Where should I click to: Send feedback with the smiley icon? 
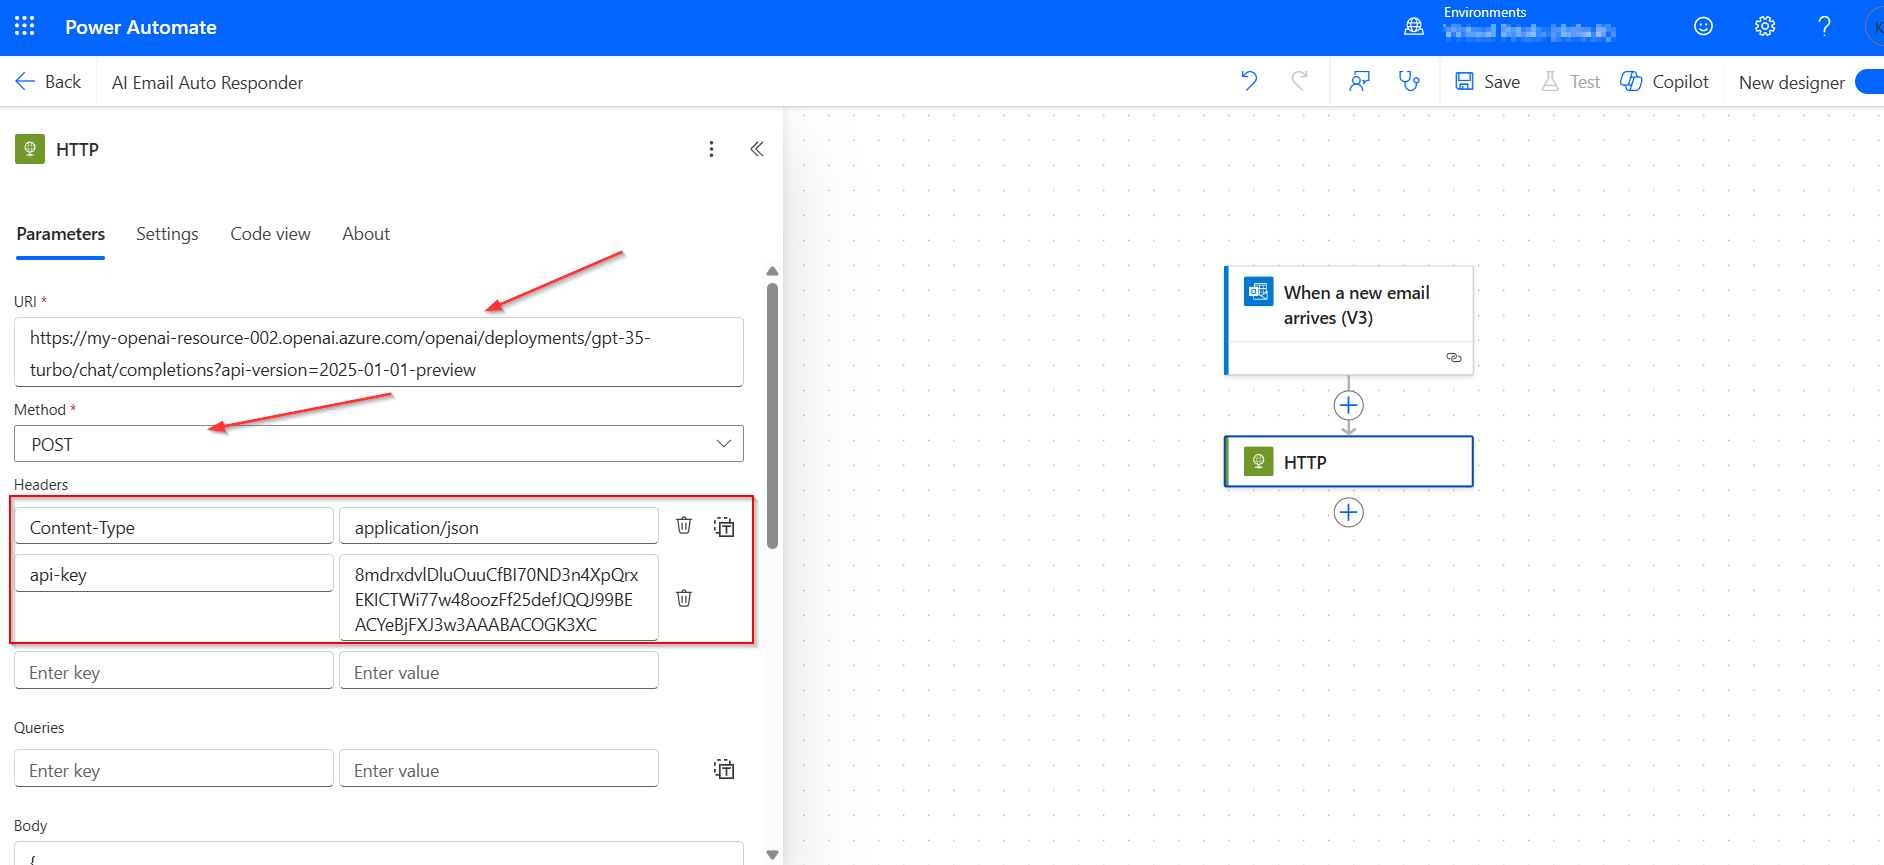point(1704,27)
